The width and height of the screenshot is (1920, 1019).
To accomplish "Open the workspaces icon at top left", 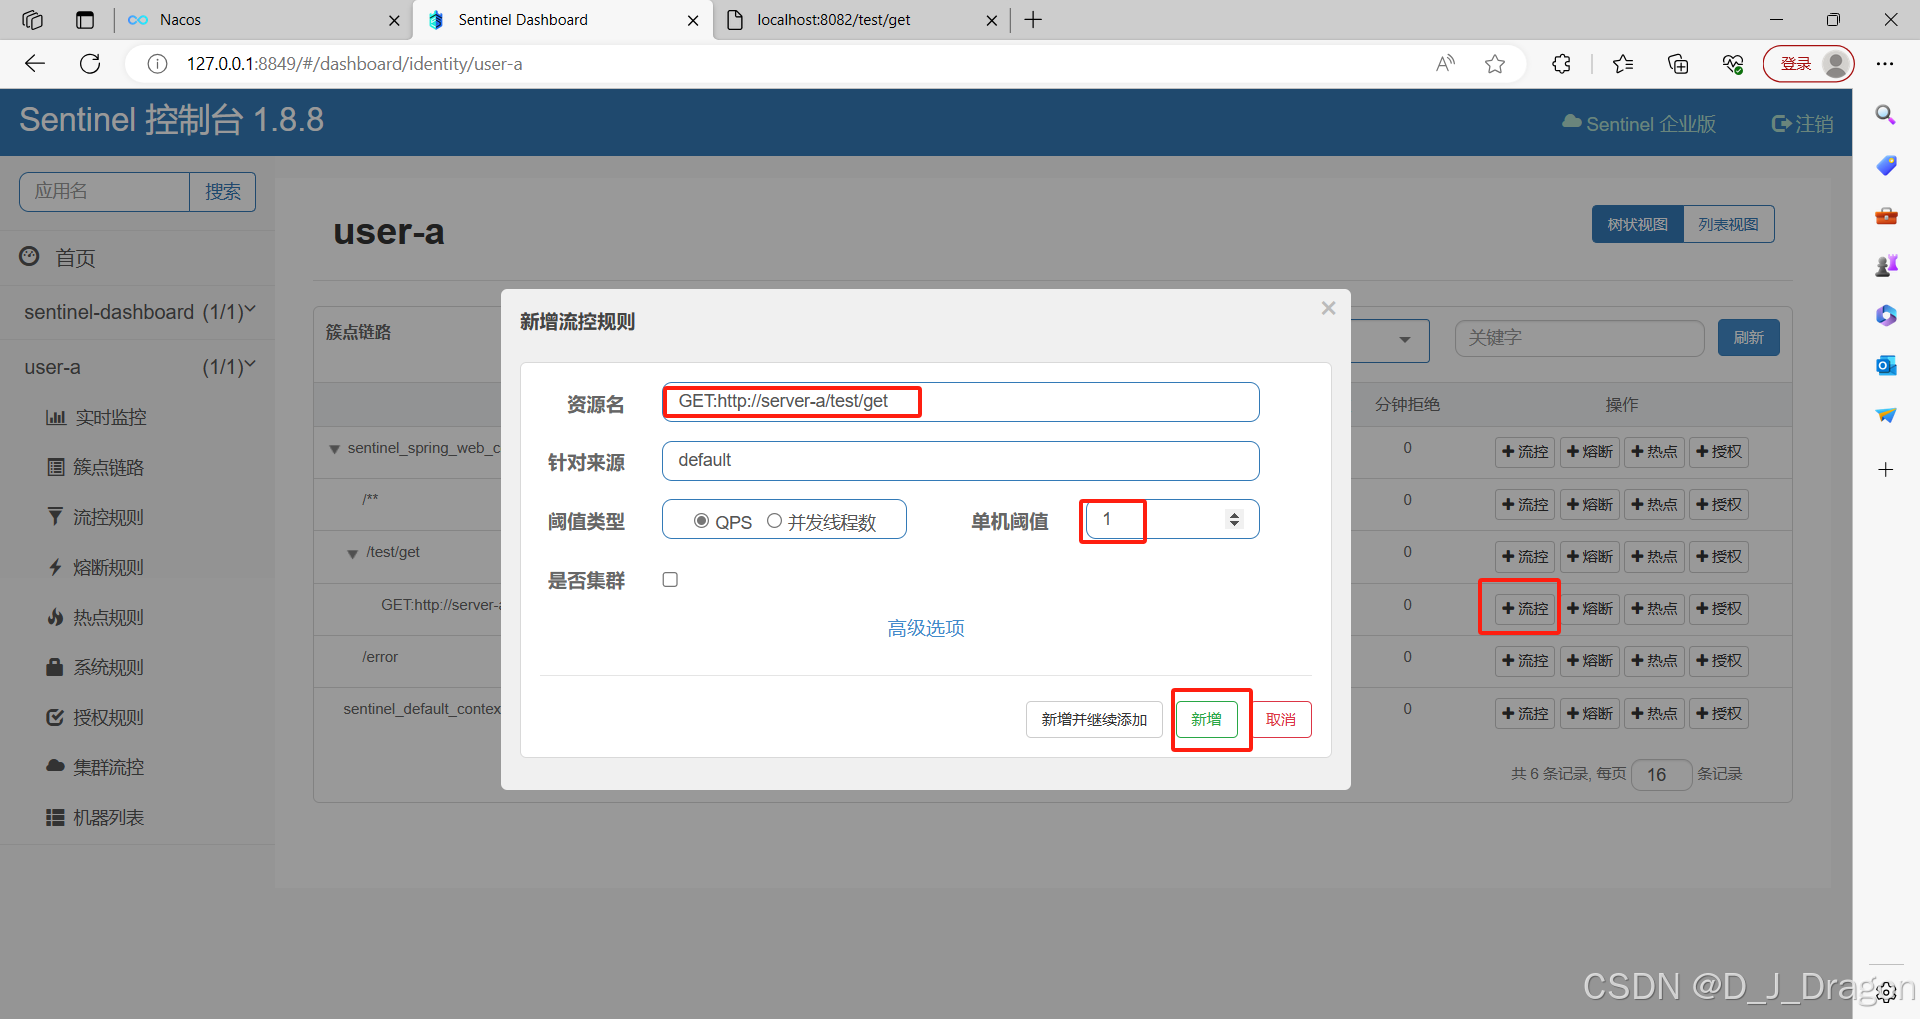I will [32, 20].
